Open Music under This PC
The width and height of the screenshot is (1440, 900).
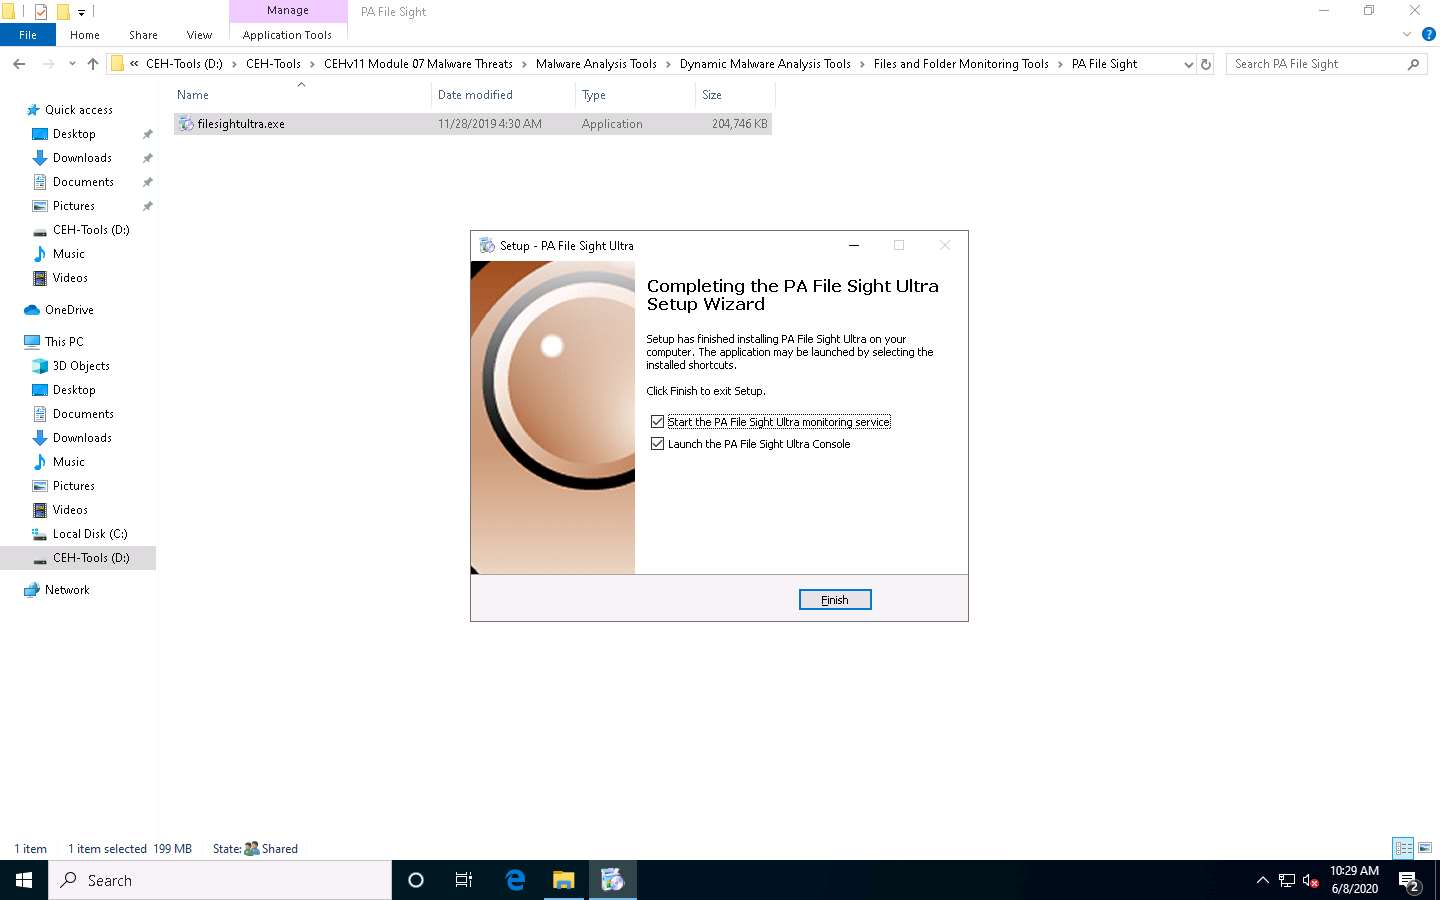pos(69,462)
